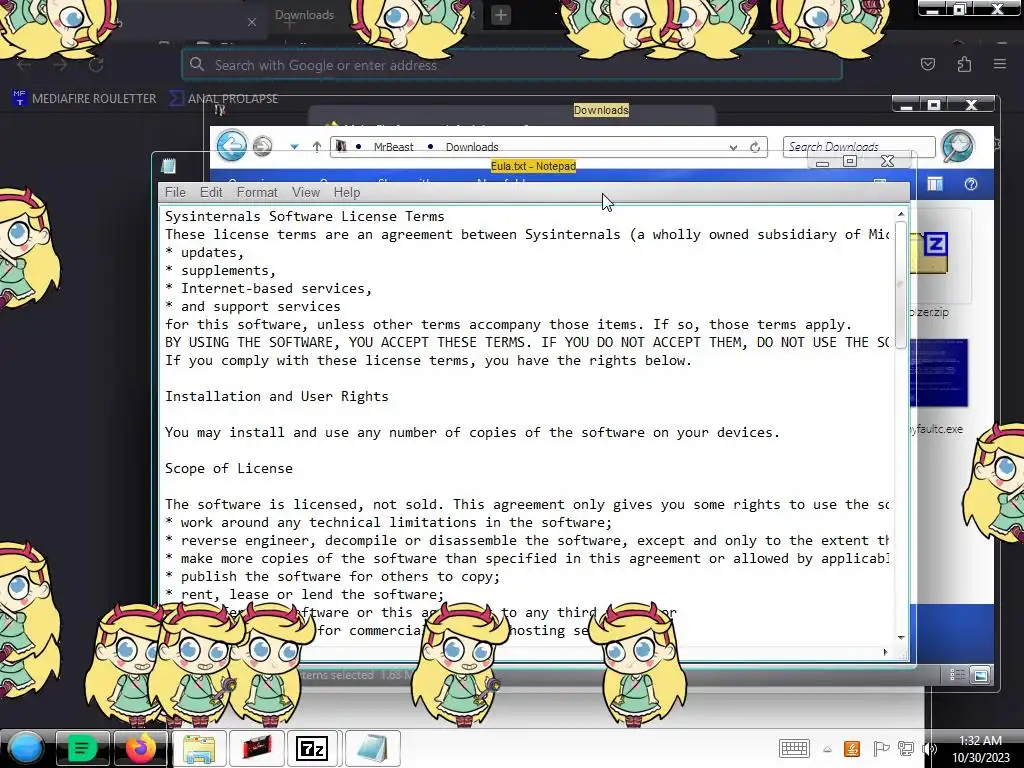Click the "Installation and User Rights" heading
The image size is (1024, 768).
[276, 396]
